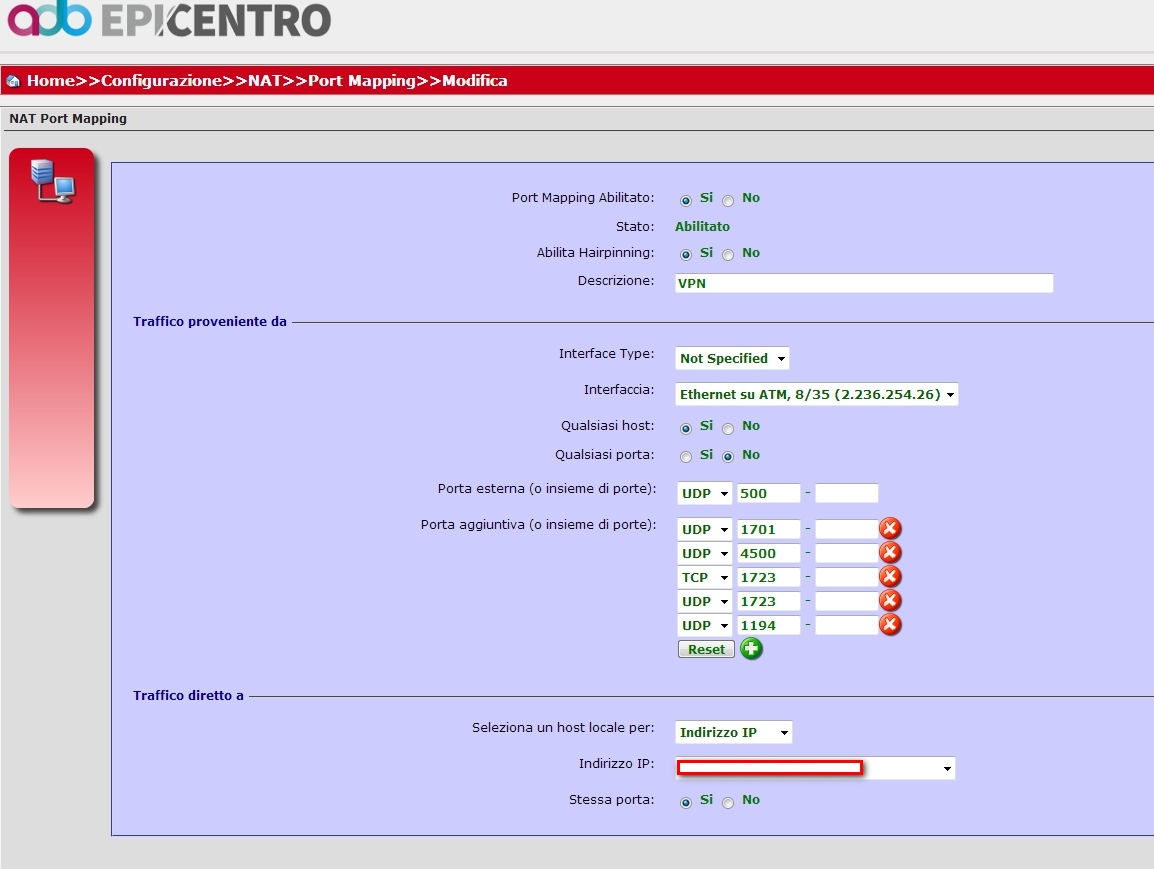Remove the UDP 4500 port entry

pos(889,553)
